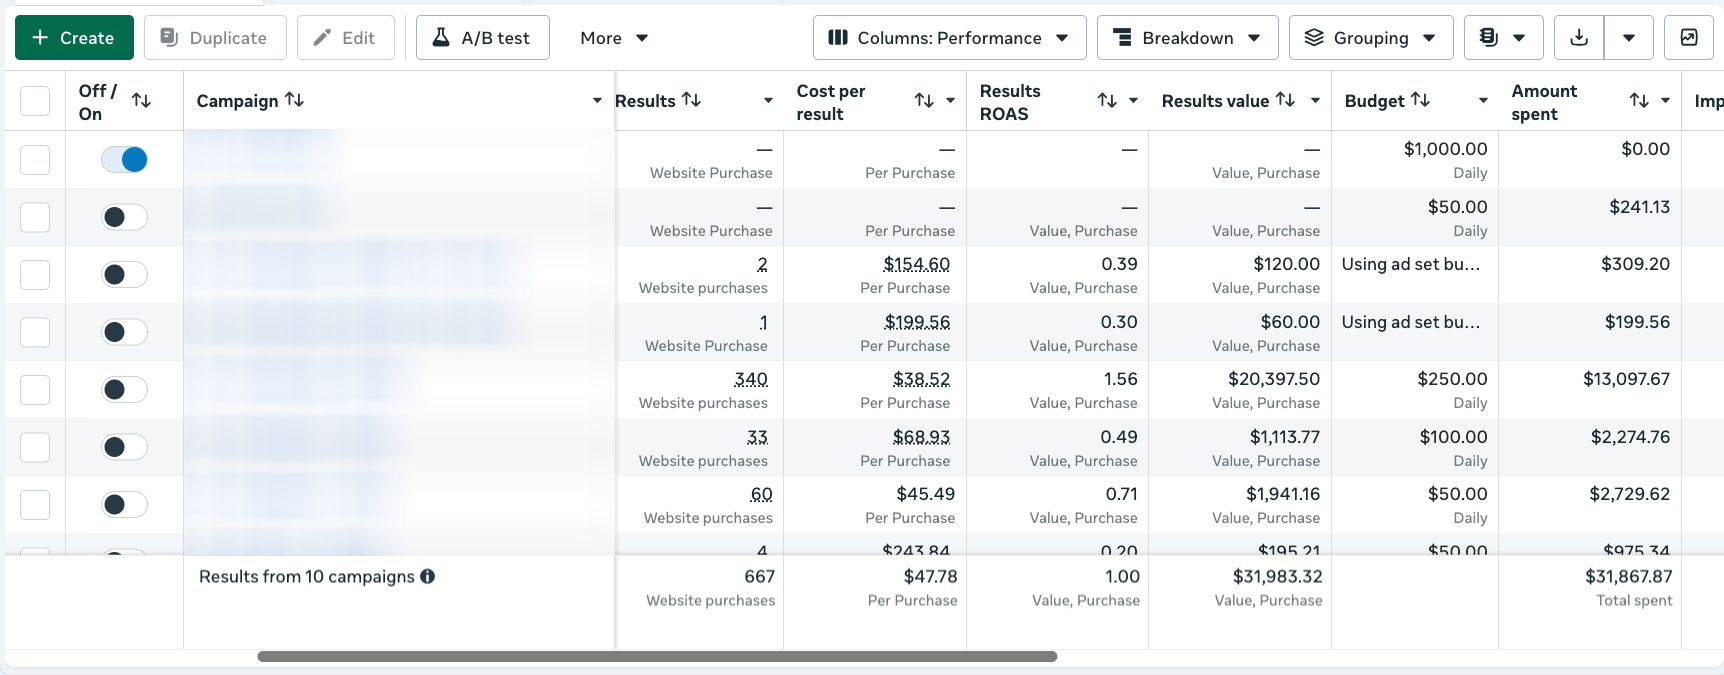The width and height of the screenshot is (1724, 675).
Task: Sort by Campaign column arrows
Action: pyautogui.click(x=294, y=100)
